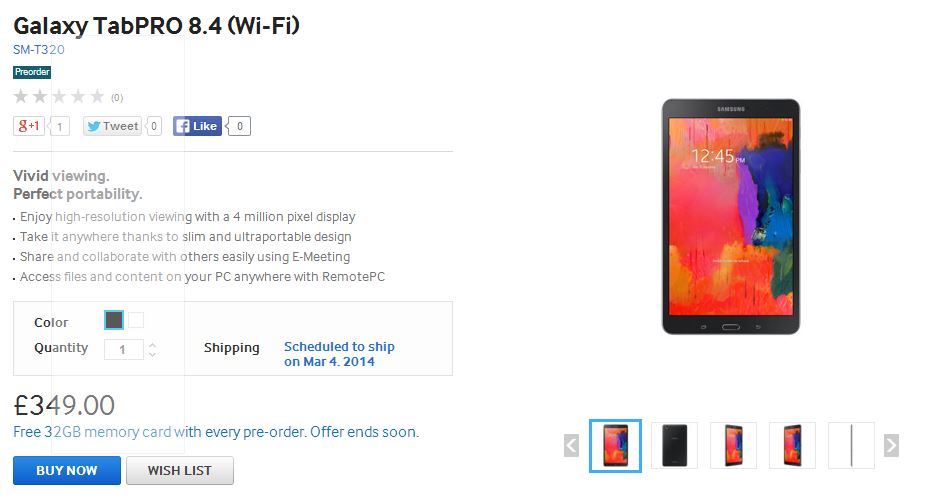941x502 pixels.
Task: Increase quantity with the up arrow
Action: (152, 344)
